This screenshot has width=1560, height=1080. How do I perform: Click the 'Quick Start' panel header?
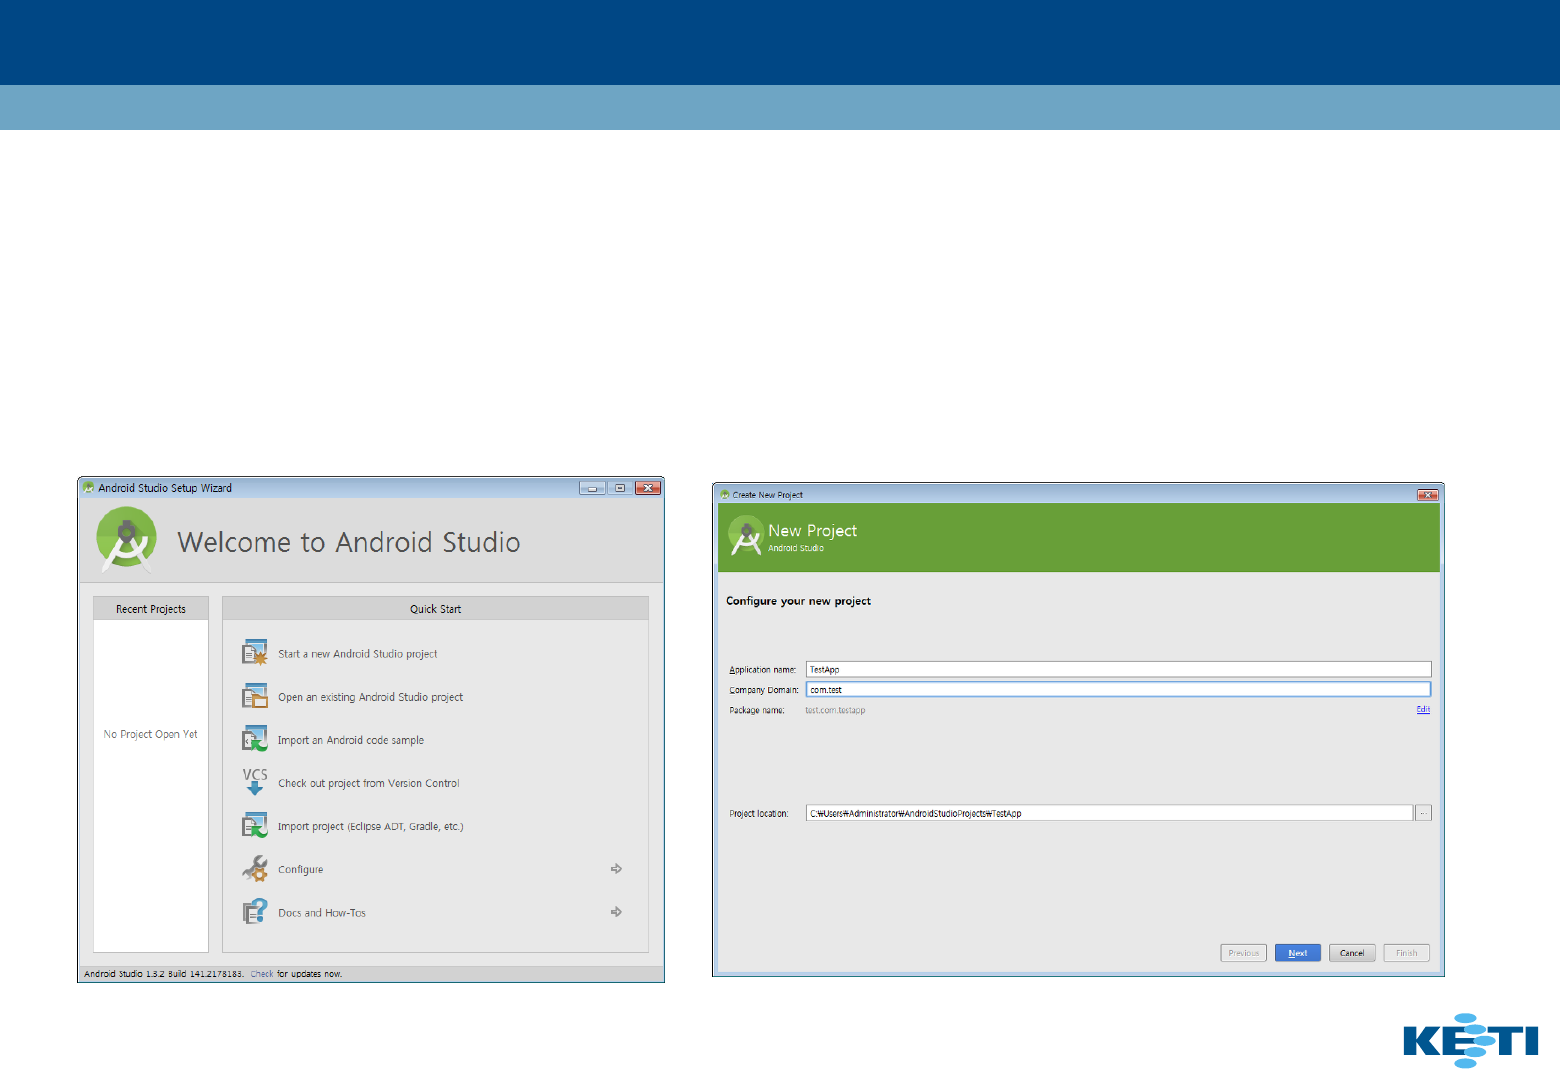point(436,609)
